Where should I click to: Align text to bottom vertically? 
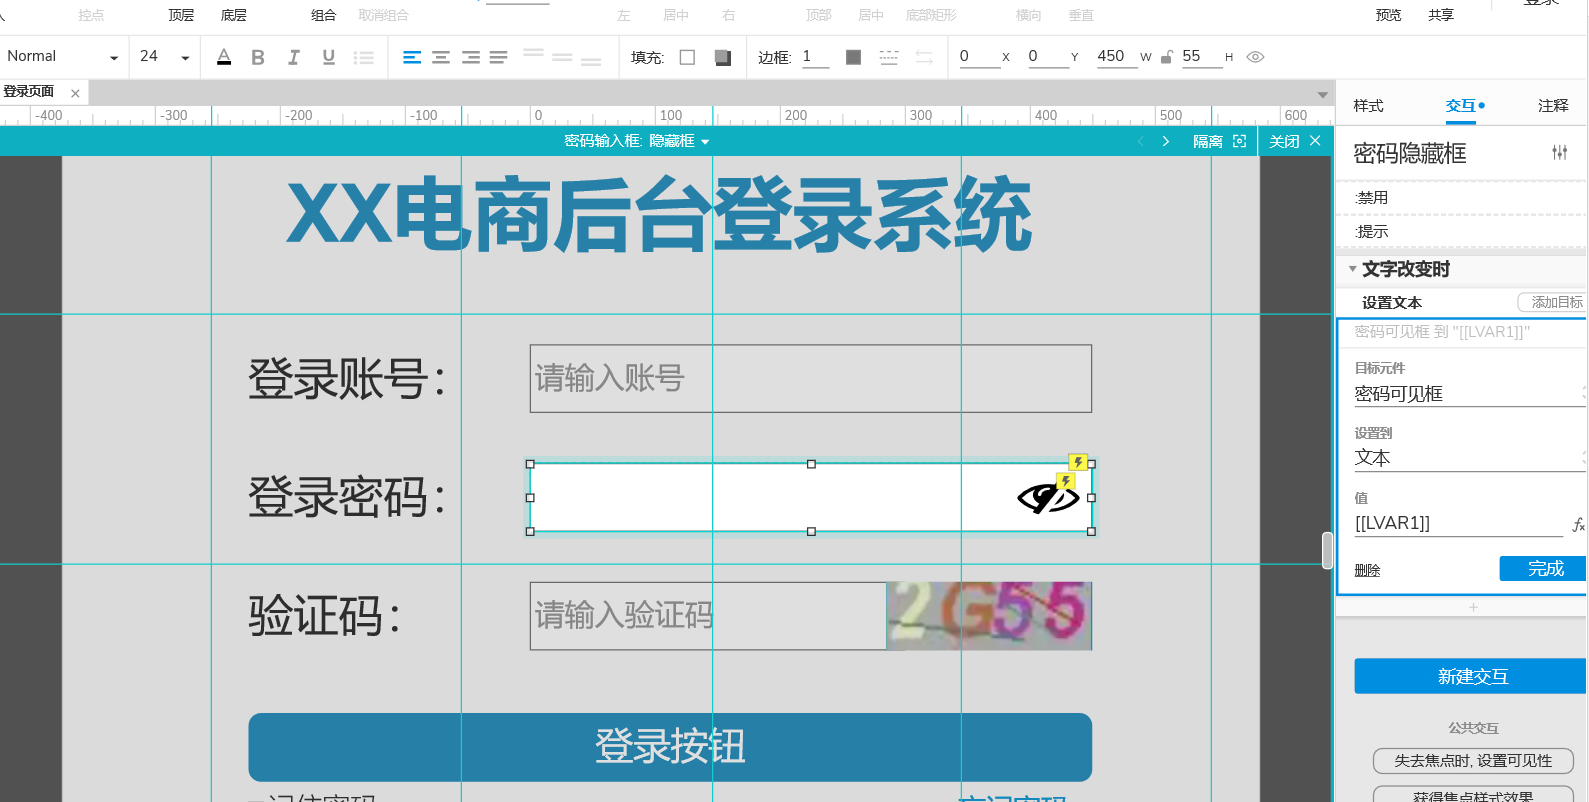point(591,61)
